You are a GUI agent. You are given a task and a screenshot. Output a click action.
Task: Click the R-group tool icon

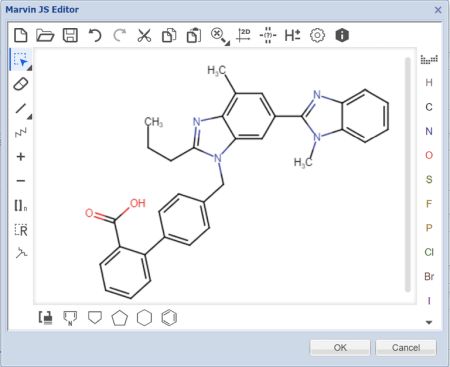pyautogui.click(x=21, y=230)
